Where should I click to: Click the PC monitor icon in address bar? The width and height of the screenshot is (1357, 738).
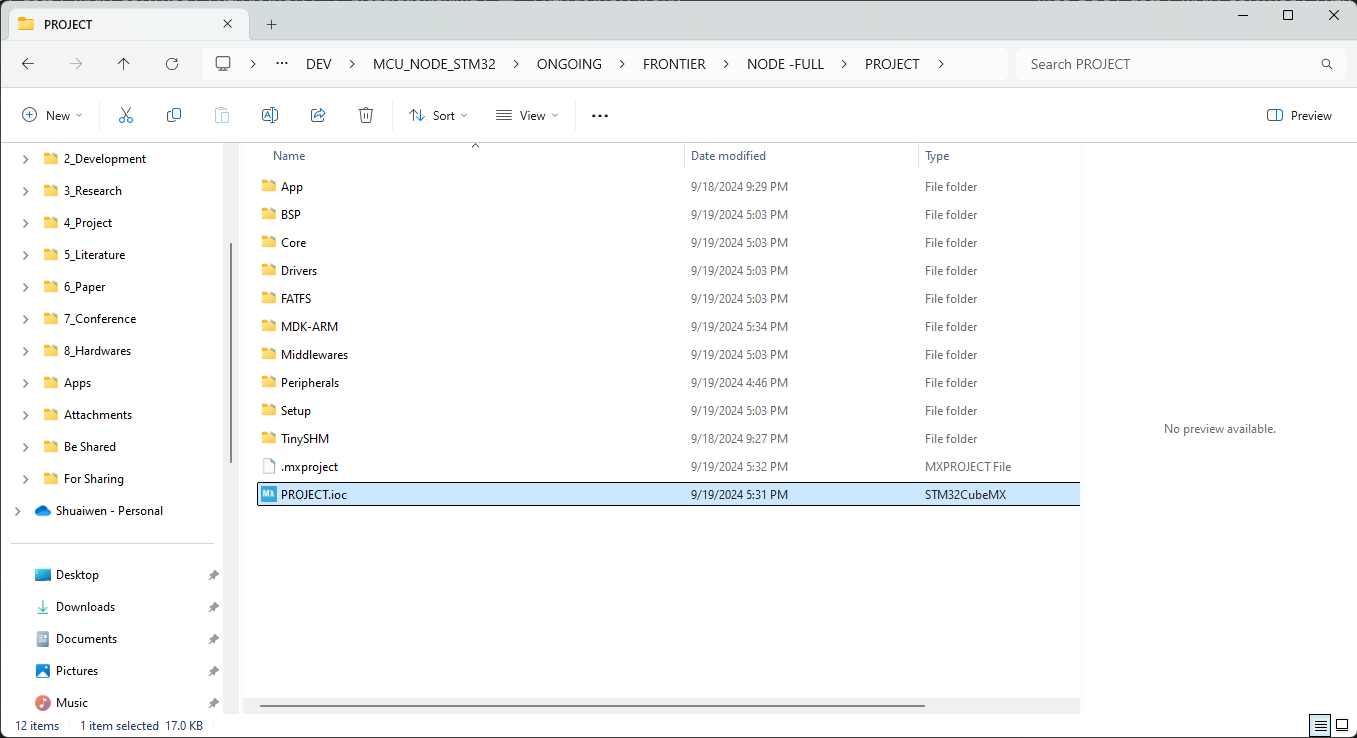223,64
